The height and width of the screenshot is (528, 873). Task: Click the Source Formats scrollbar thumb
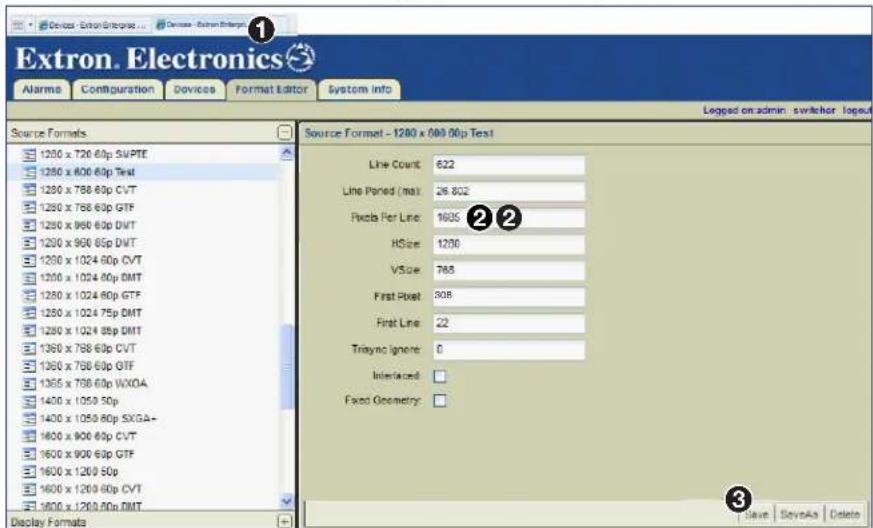287,368
